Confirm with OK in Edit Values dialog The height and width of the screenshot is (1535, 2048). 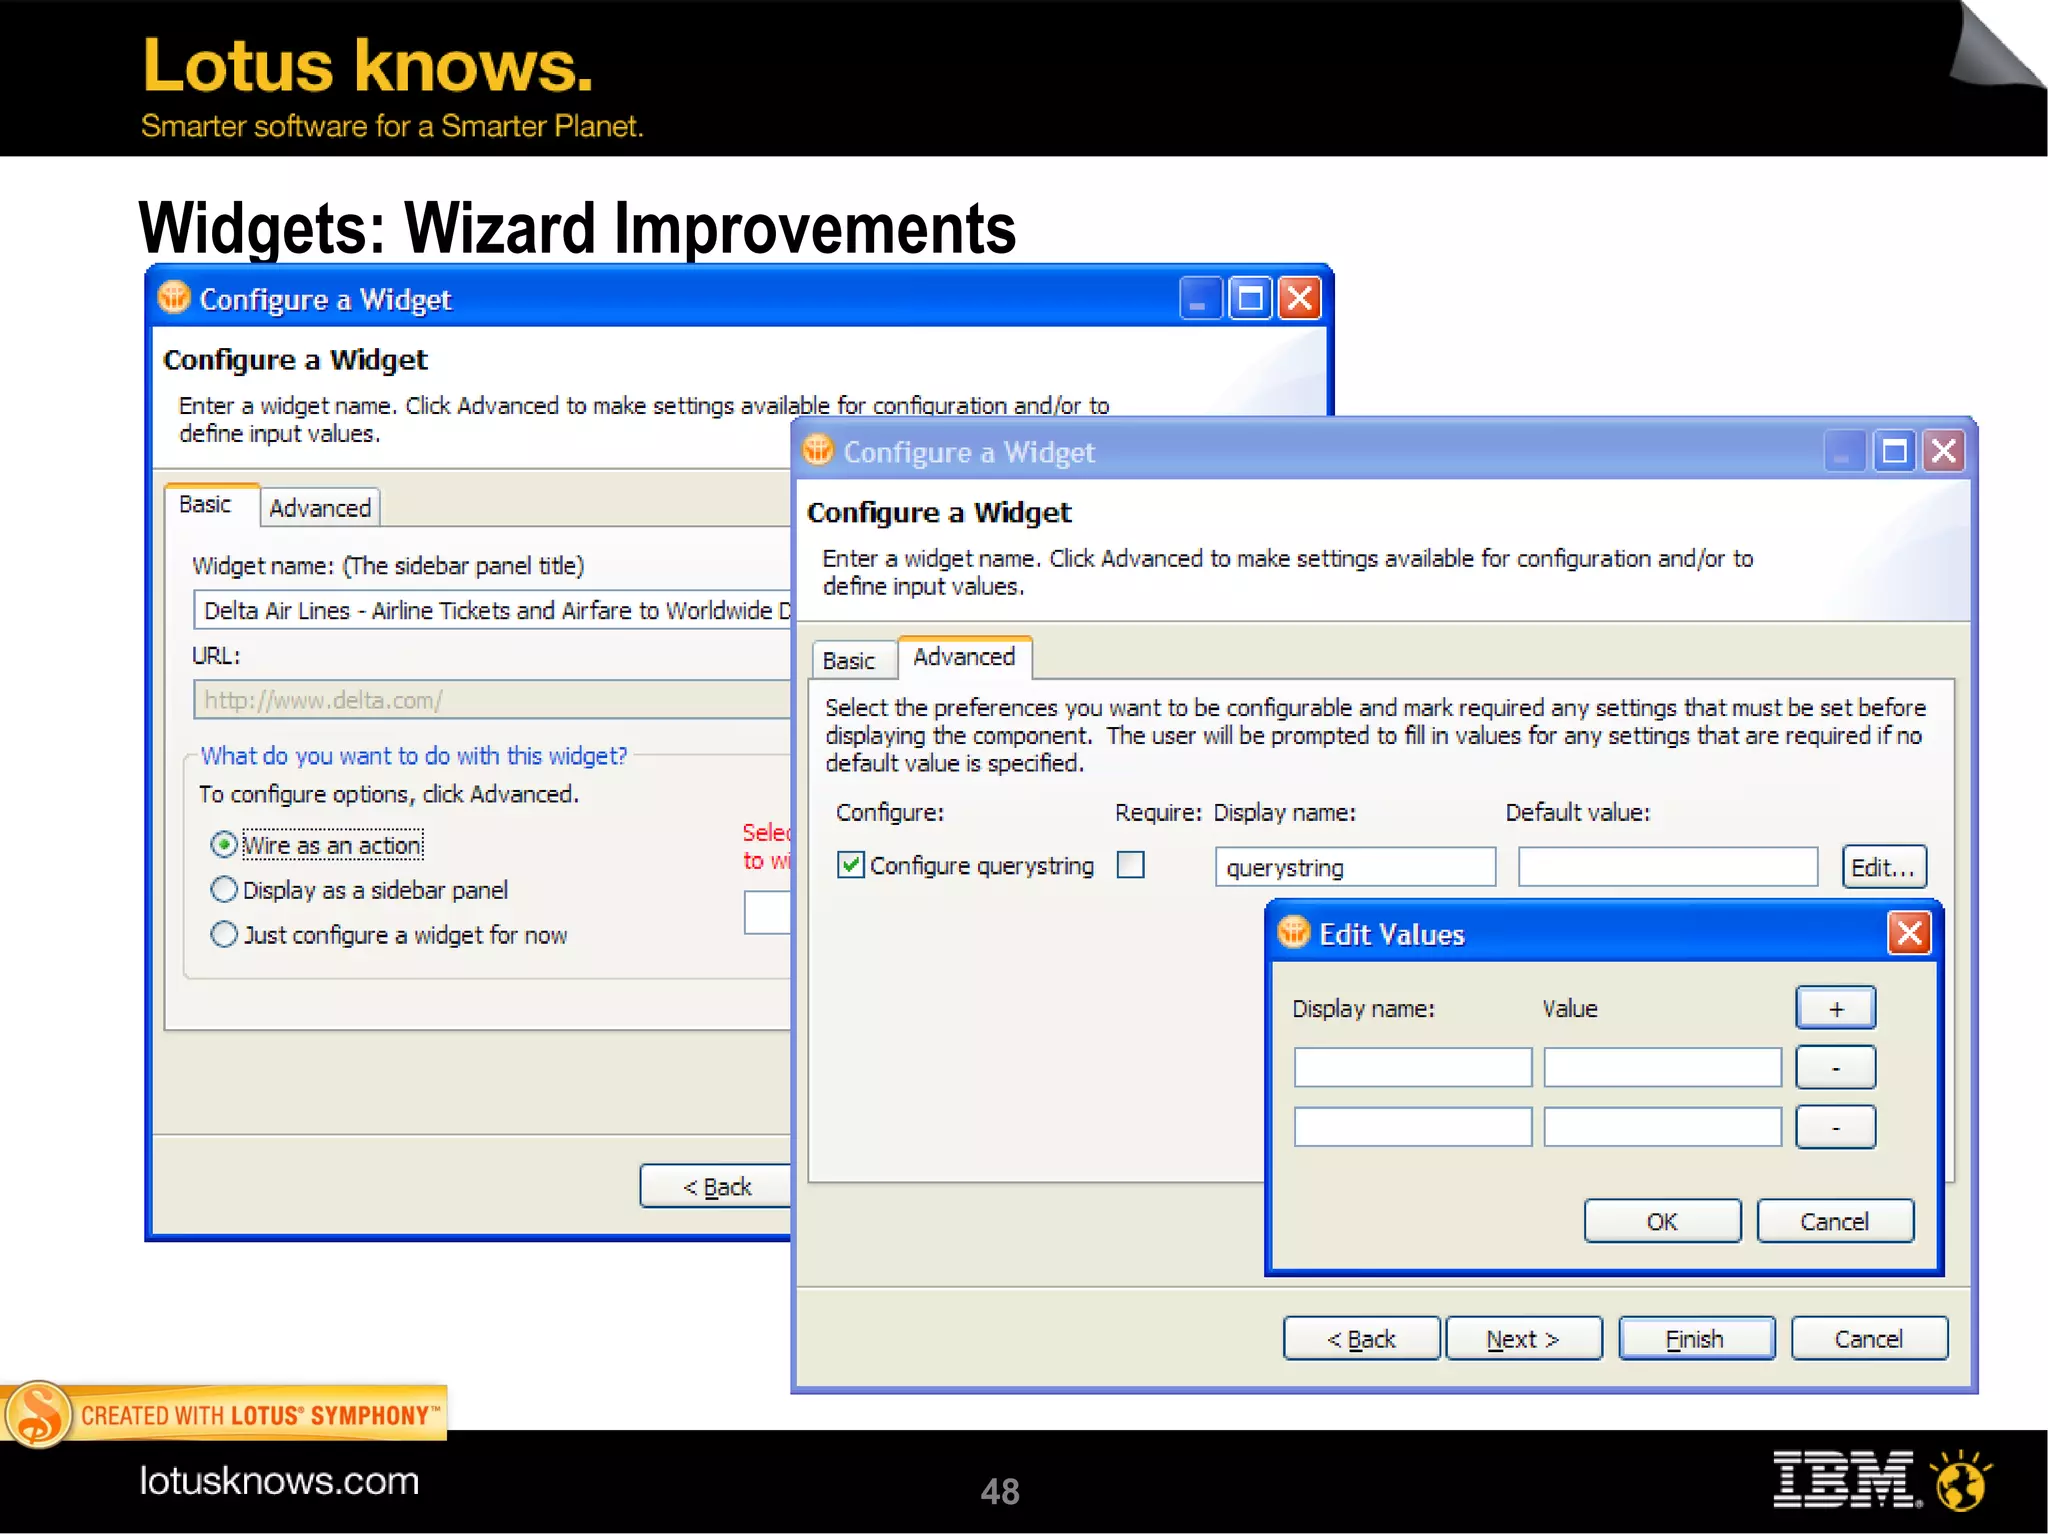[x=1662, y=1221]
